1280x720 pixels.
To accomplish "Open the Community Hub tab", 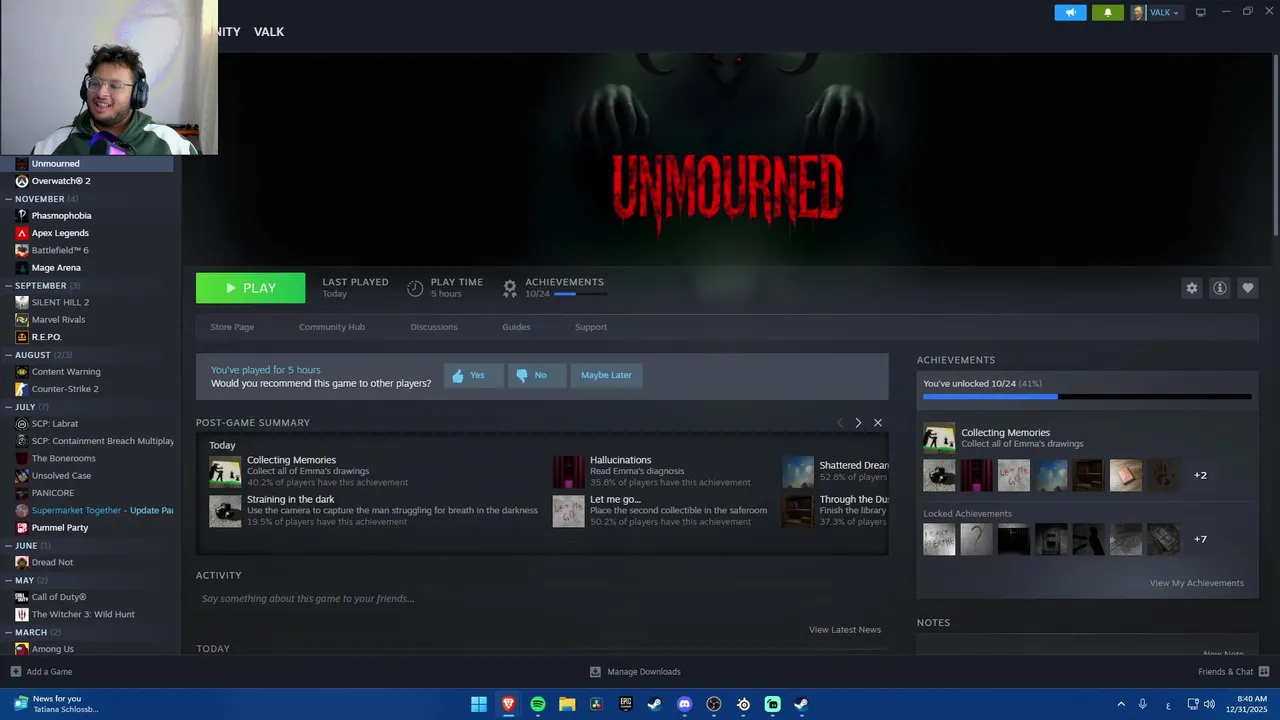I will point(332,327).
